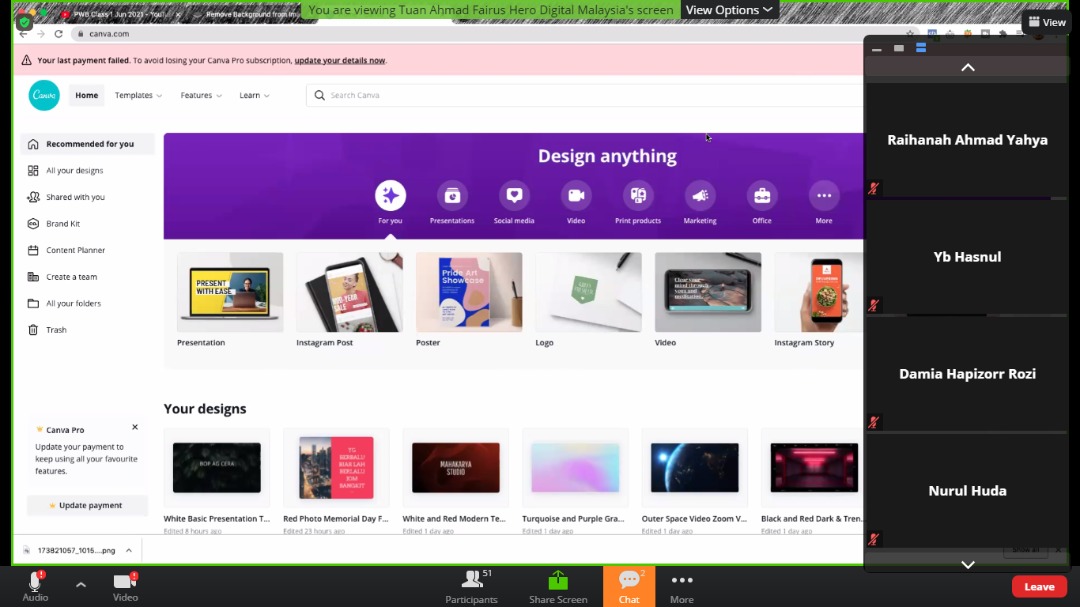Click the Update payment button
The height and width of the screenshot is (607, 1080).
(x=87, y=505)
